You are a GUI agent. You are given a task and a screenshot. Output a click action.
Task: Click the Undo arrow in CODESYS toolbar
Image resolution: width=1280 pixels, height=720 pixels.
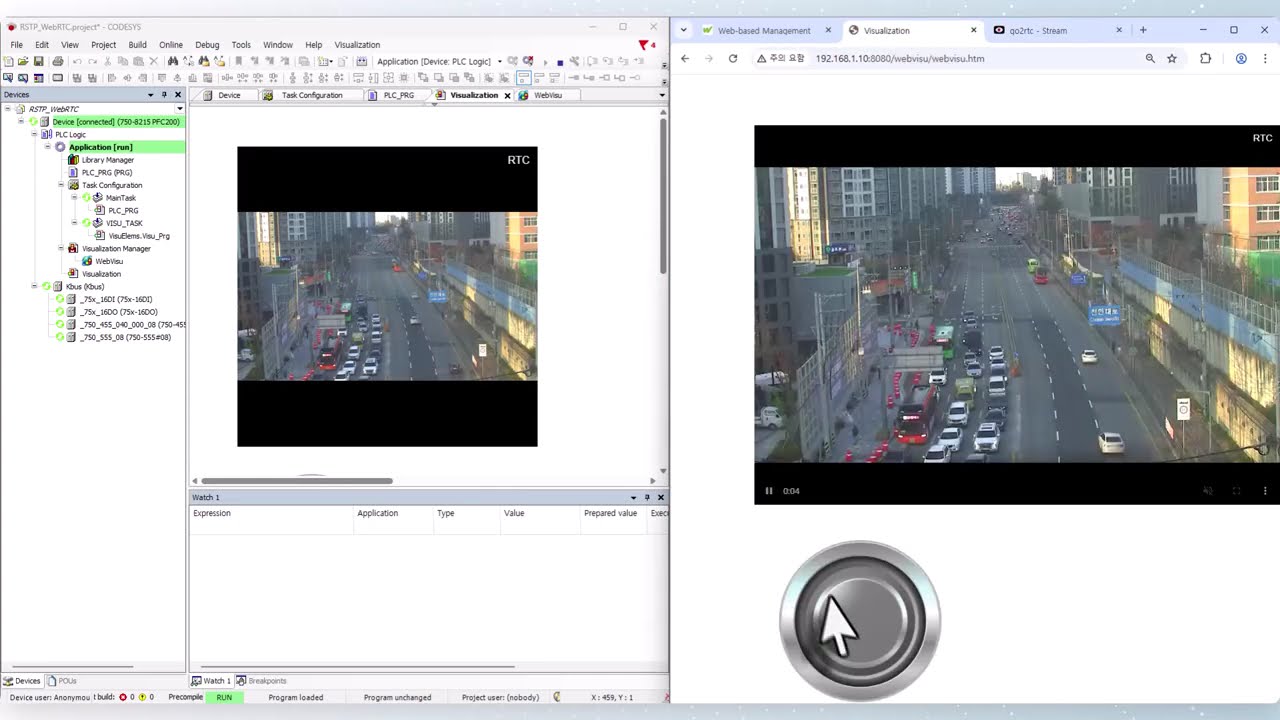(x=77, y=62)
